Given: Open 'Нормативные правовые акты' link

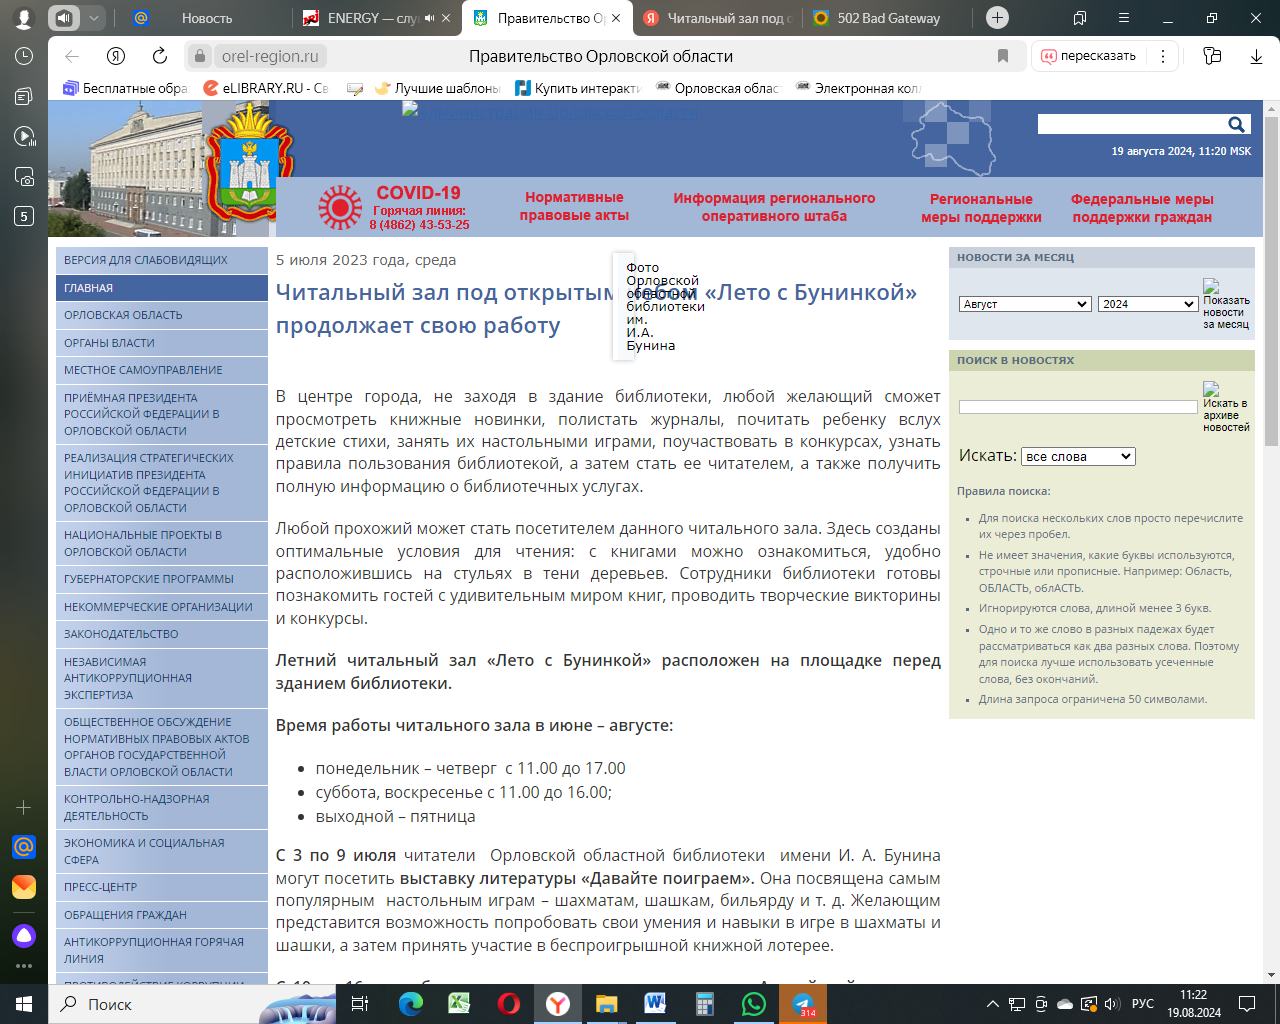Looking at the screenshot, I should 574,206.
